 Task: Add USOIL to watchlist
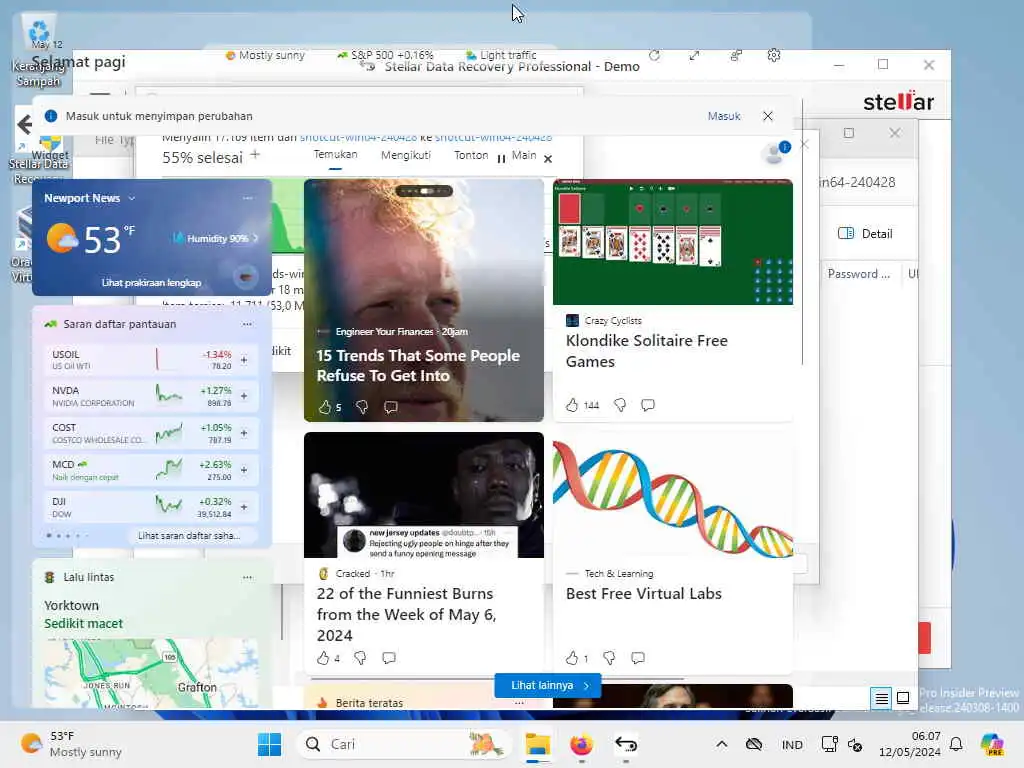pyautogui.click(x=244, y=359)
